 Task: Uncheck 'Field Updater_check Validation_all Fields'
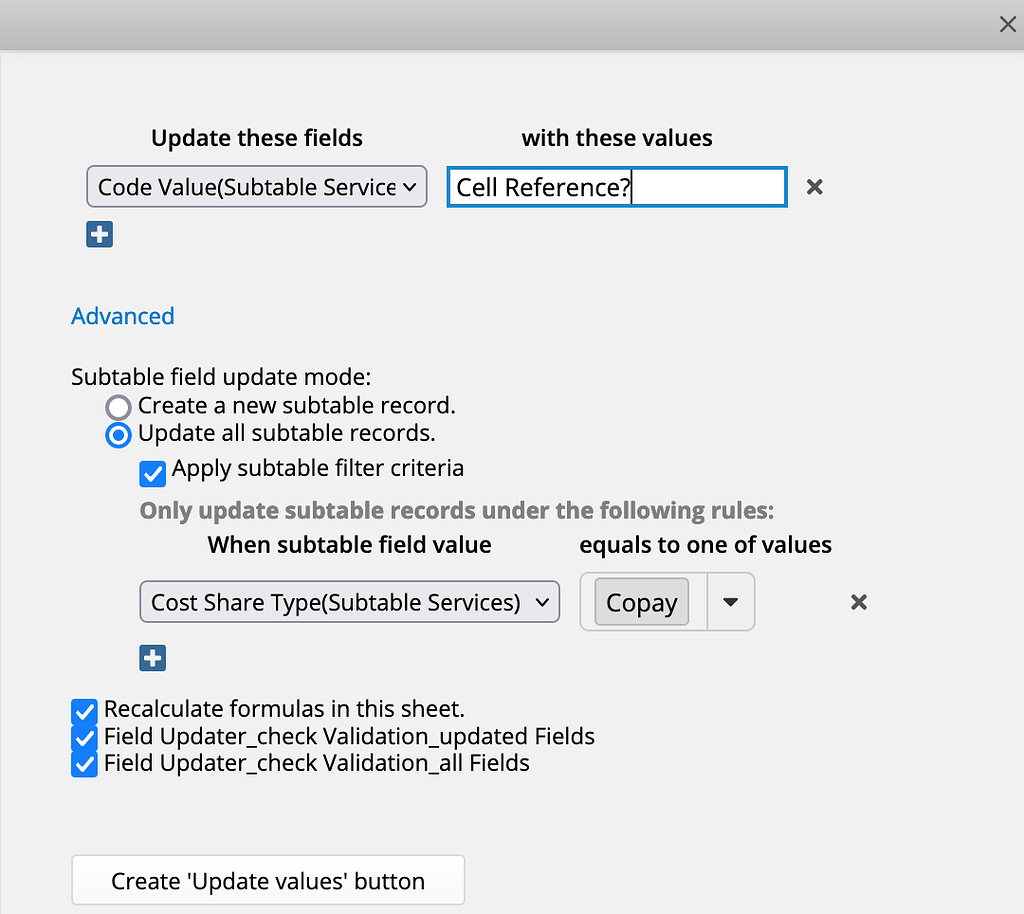(x=84, y=764)
